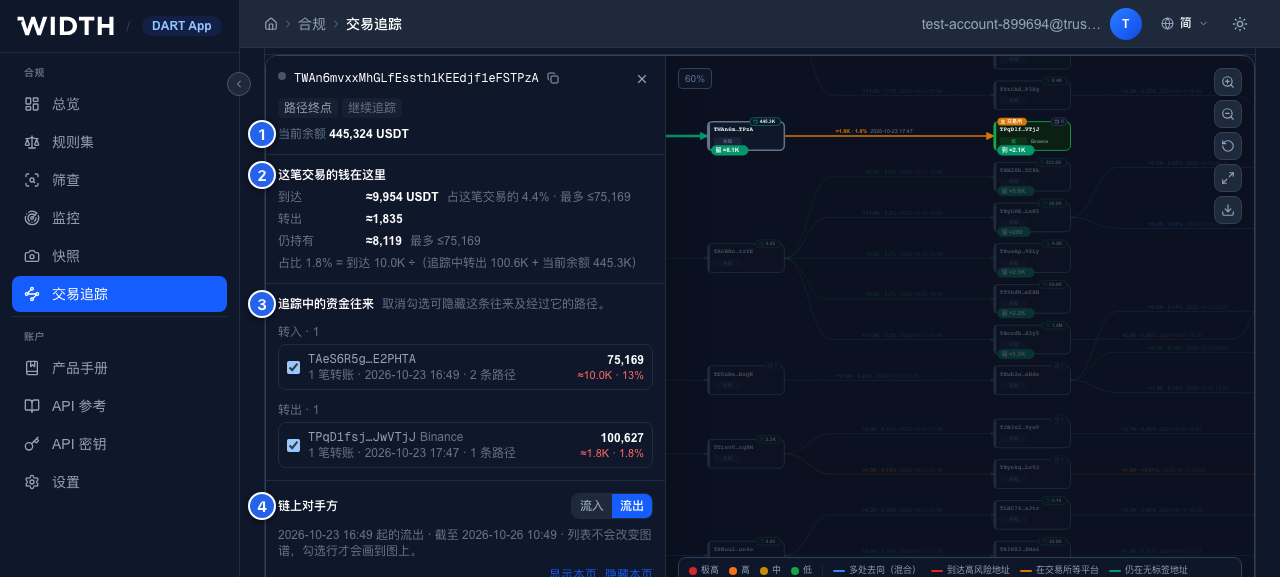
Task: Go to home breadcrumb icon
Action: [271, 23]
